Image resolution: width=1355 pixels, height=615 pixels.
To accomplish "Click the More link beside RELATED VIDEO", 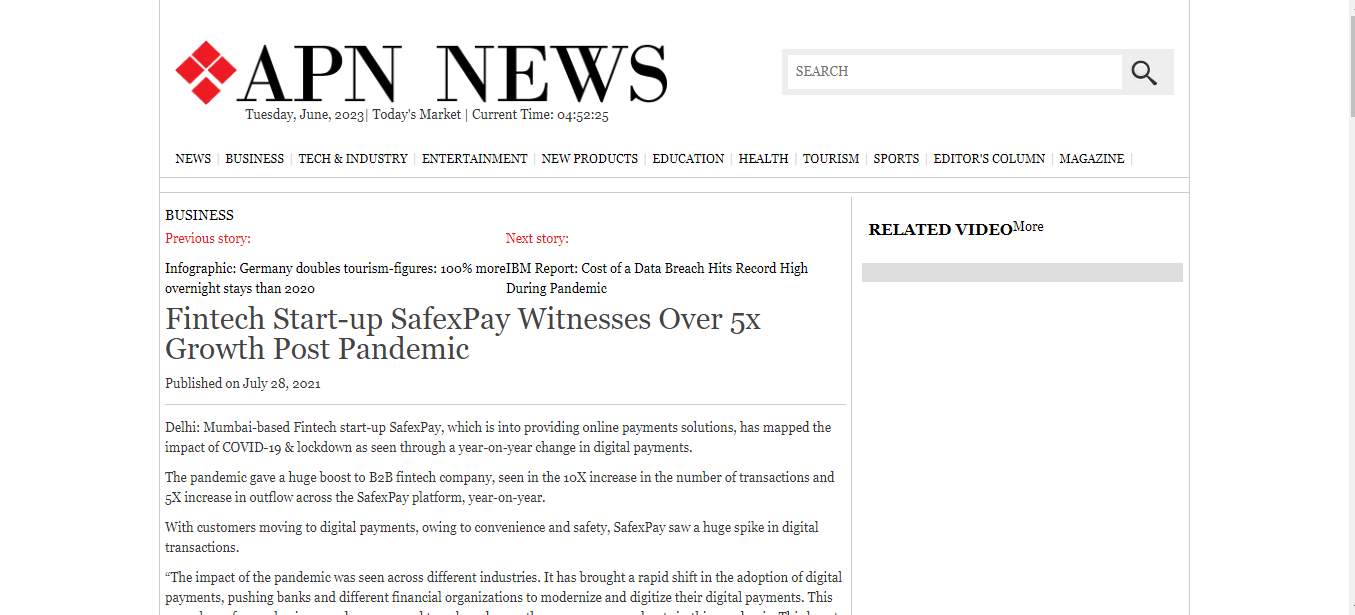I will (x=1028, y=226).
